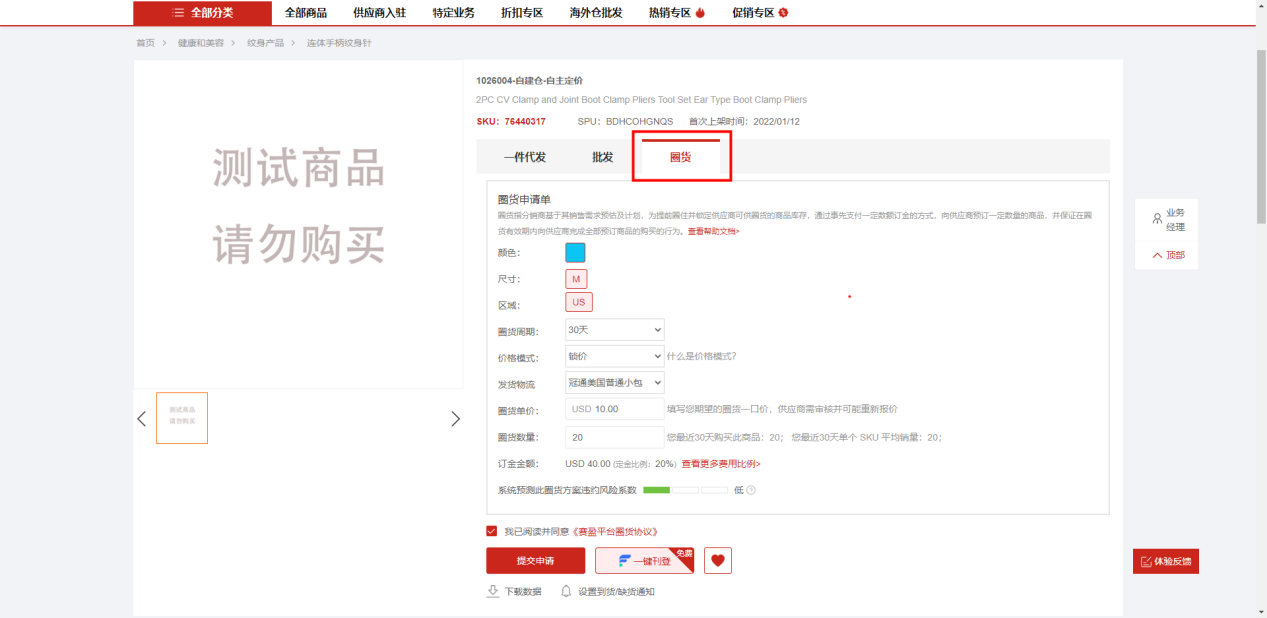Open the 发货物流 shipping dropdown
1267x618 pixels.
click(x=614, y=383)
